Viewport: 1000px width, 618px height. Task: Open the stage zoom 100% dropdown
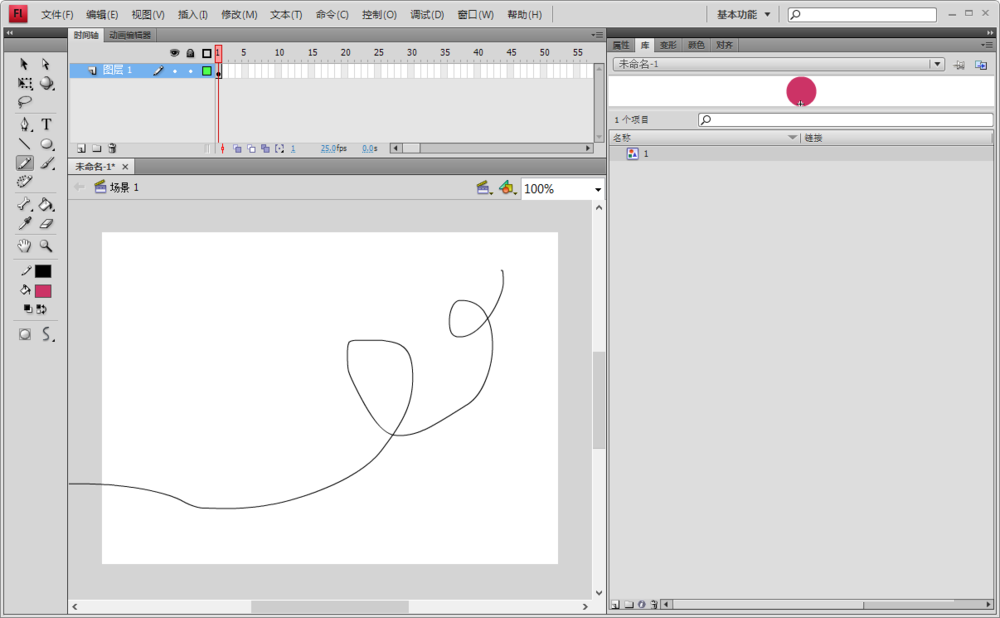(x=598, y=189)
